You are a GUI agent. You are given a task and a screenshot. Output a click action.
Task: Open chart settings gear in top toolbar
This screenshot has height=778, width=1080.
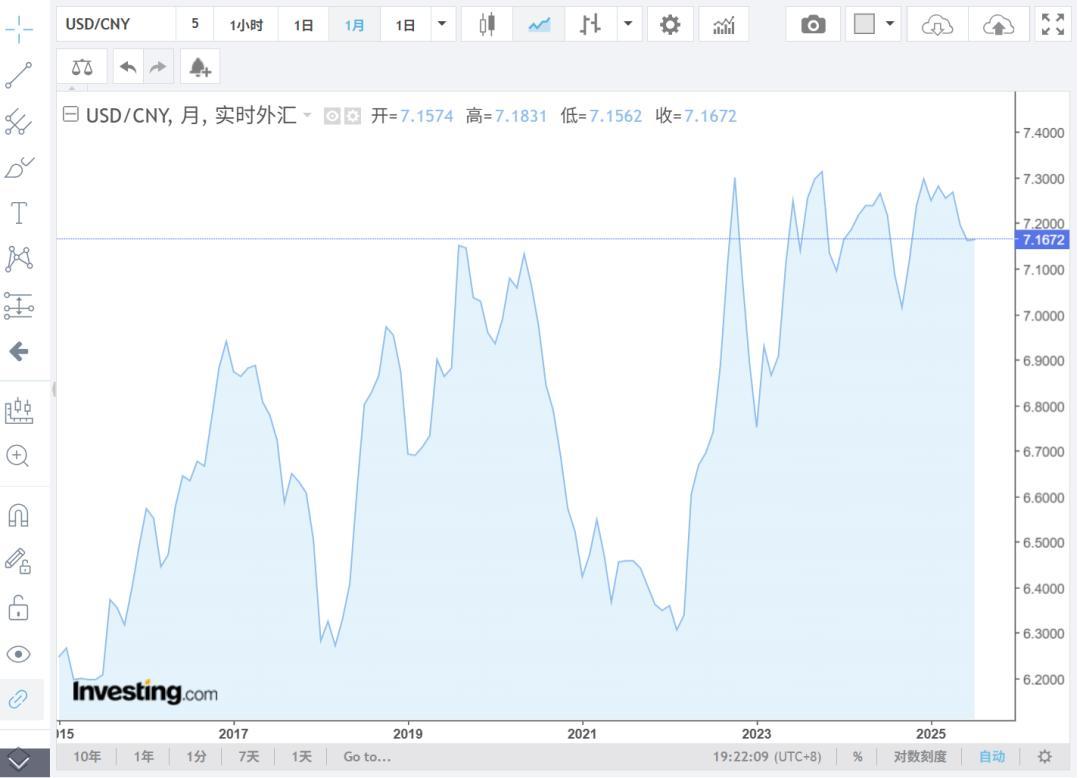pos(670,25)
